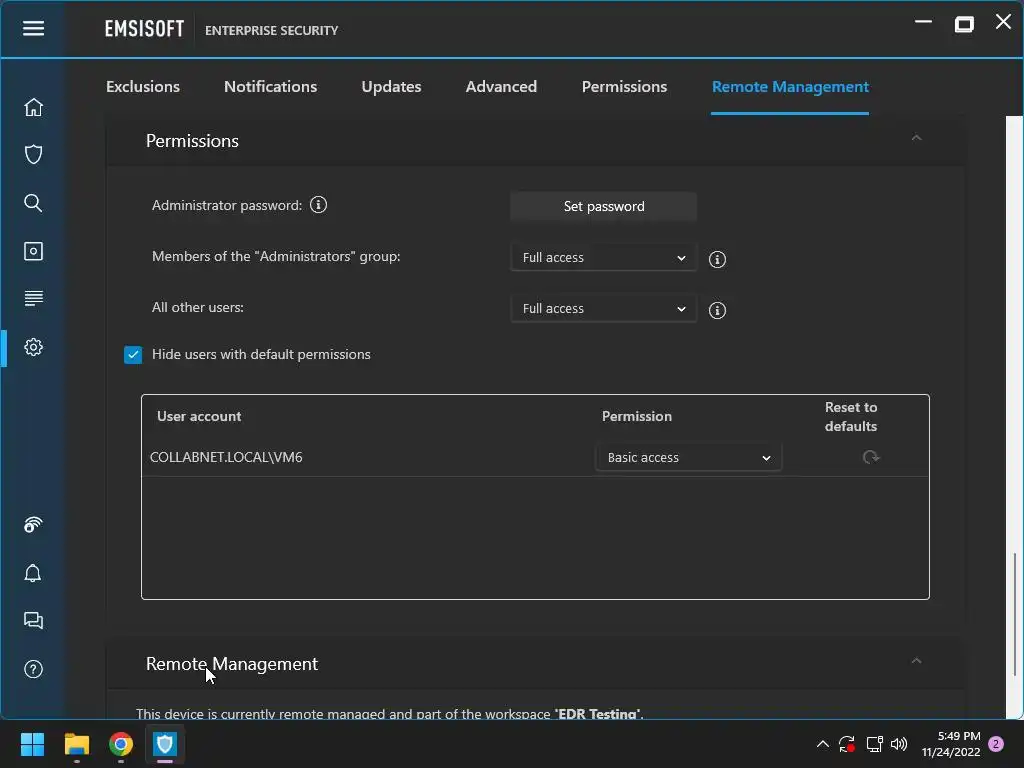The height and width of the screenshot is (768, 1024).
Task: Switch to the Notifications tab
Action: (270, 87)
